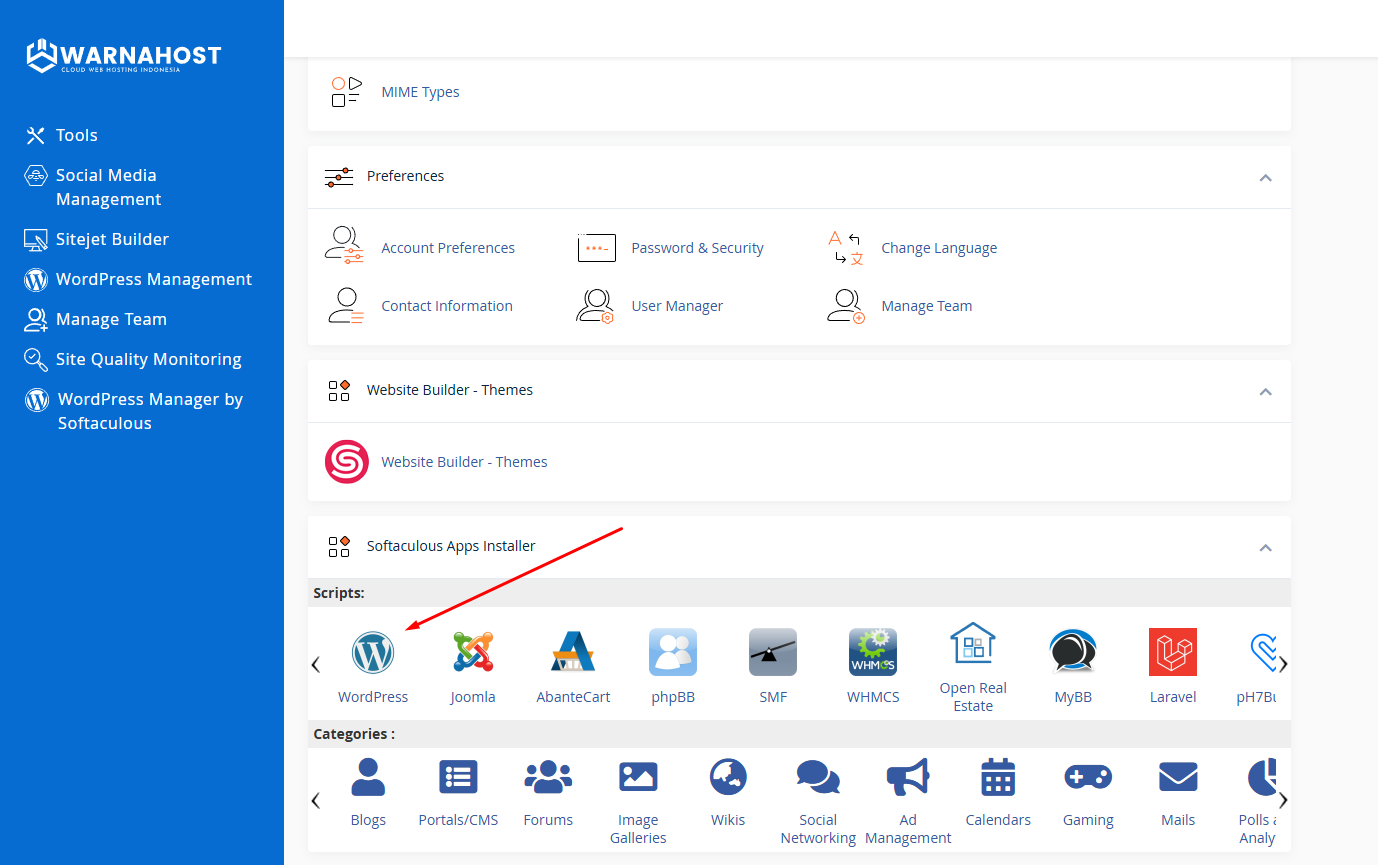Select the Laravel script icon
The height and width of the screenshot is (865, 1378).
pos(1173,653)
